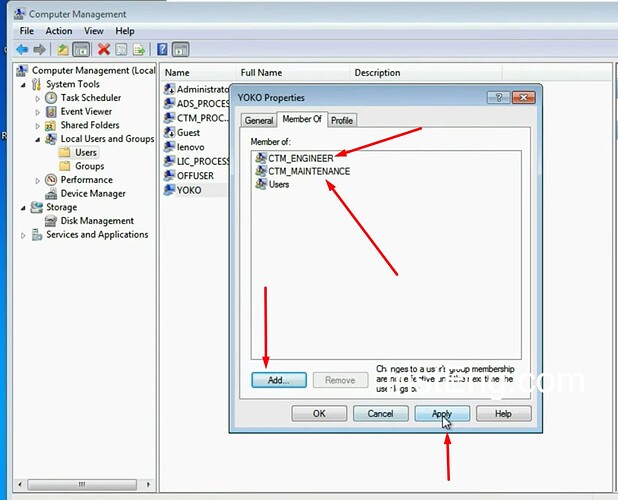Open the Help menu
Viewport: 618px width, 500px height.
[125, 31]
